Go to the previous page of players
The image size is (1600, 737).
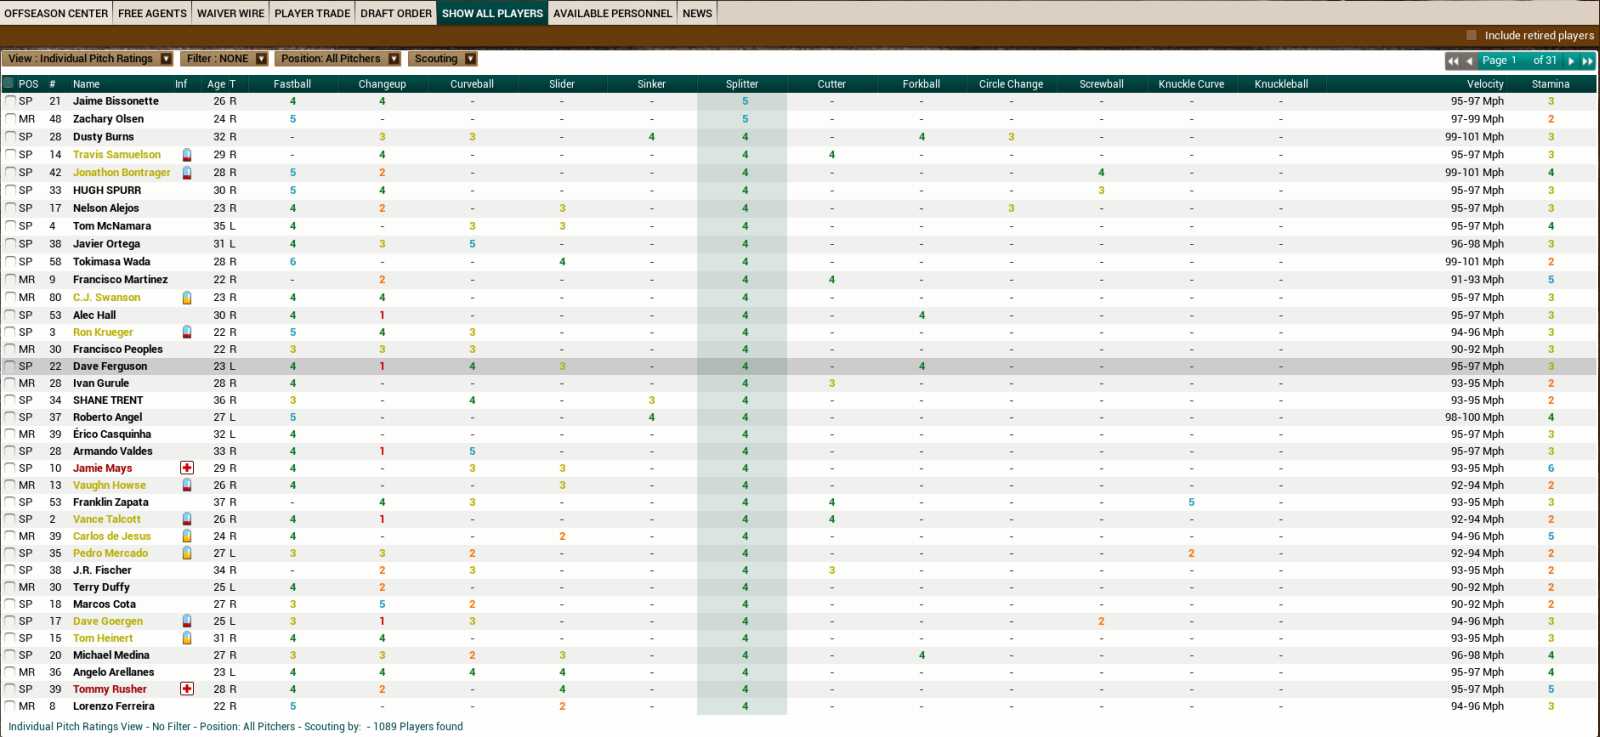[x=1468, y=61]
